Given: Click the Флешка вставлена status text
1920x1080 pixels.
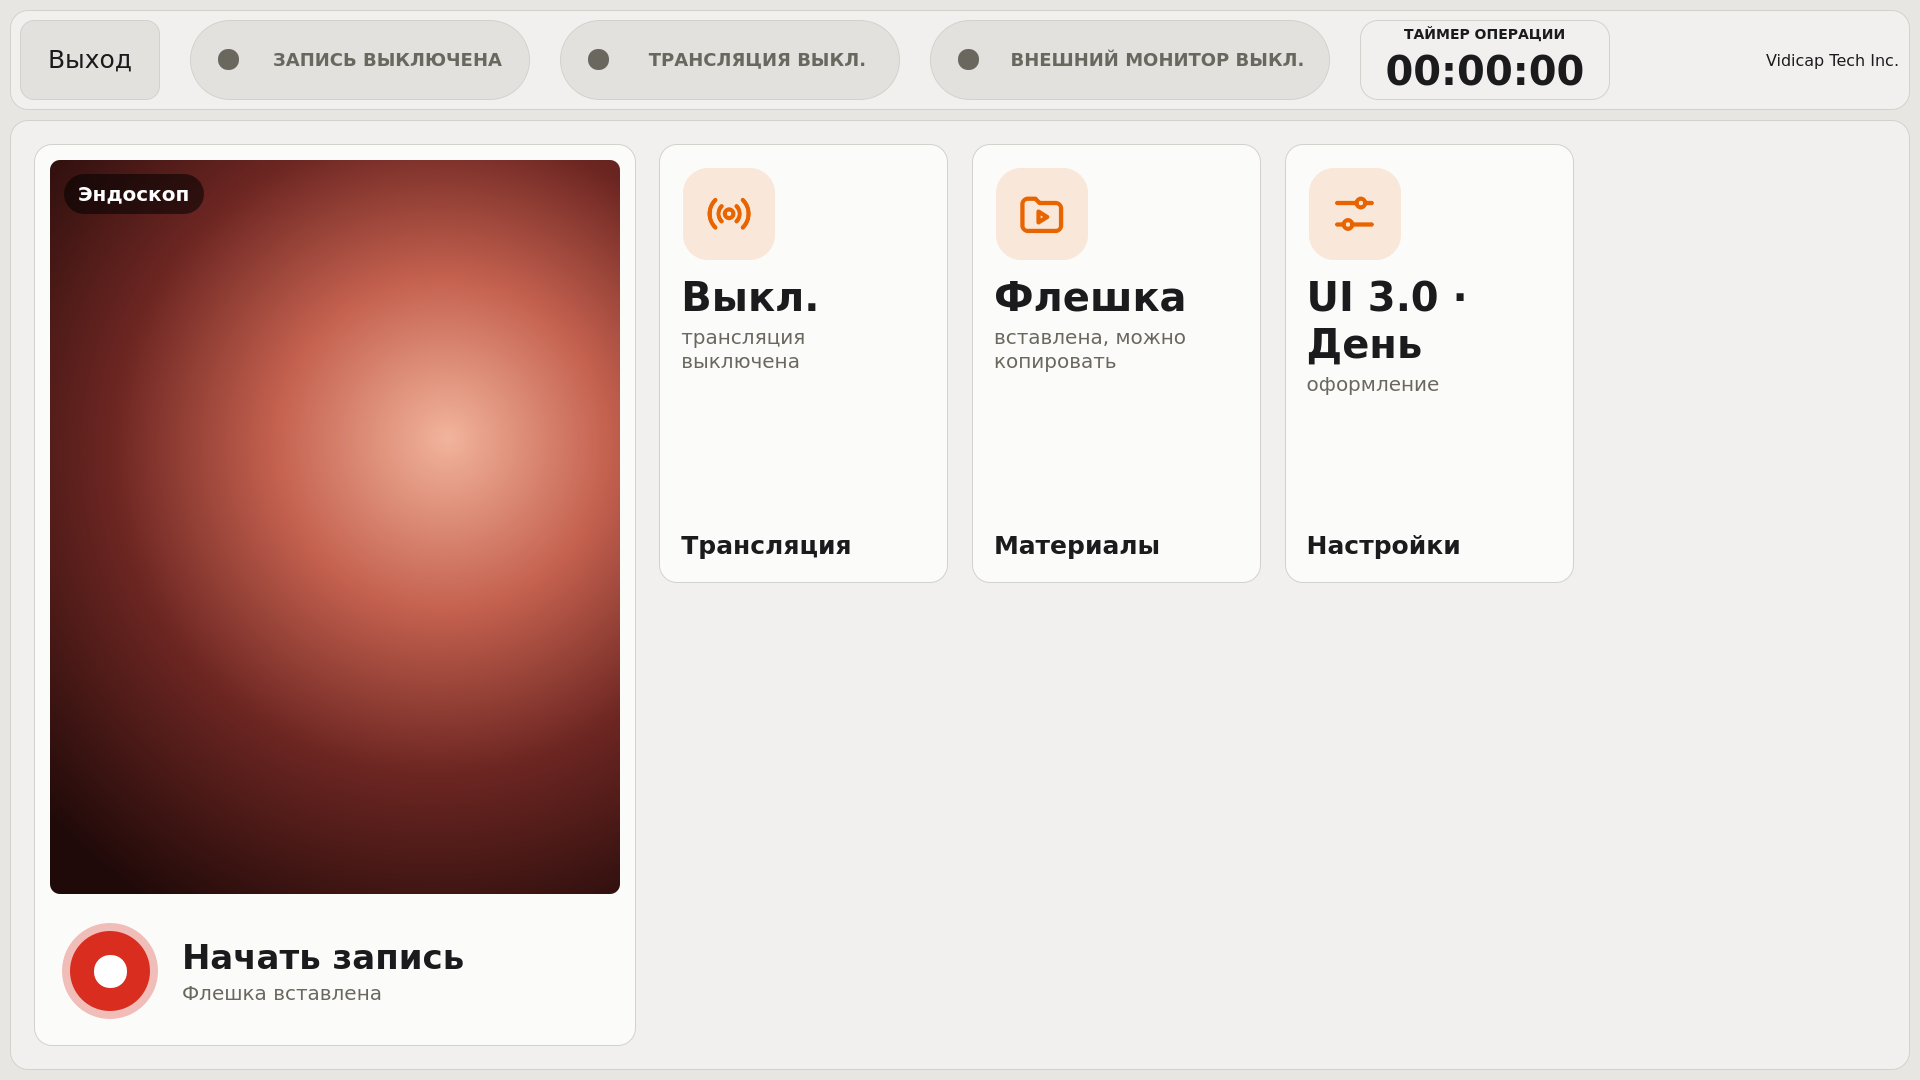Looking at the screenshot, I should (x=282, y=993).
